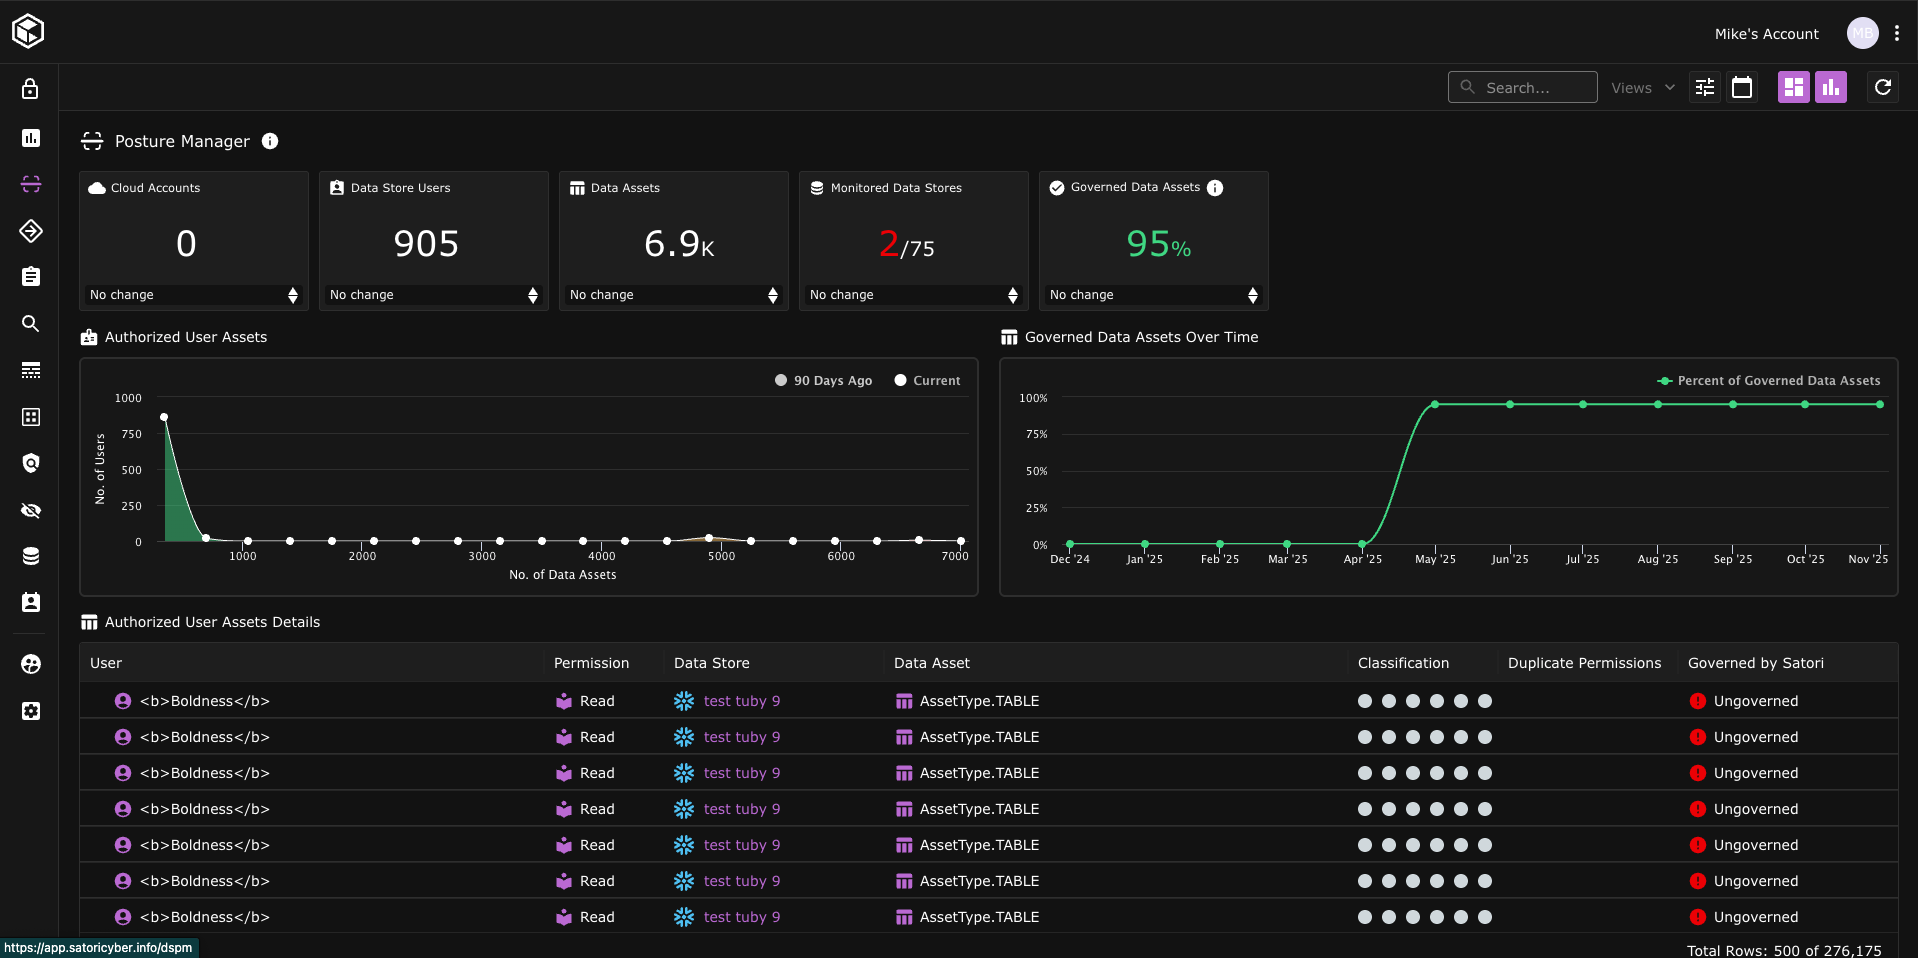
Task: Switch to the bar chart view
Action: [1831, 88]
